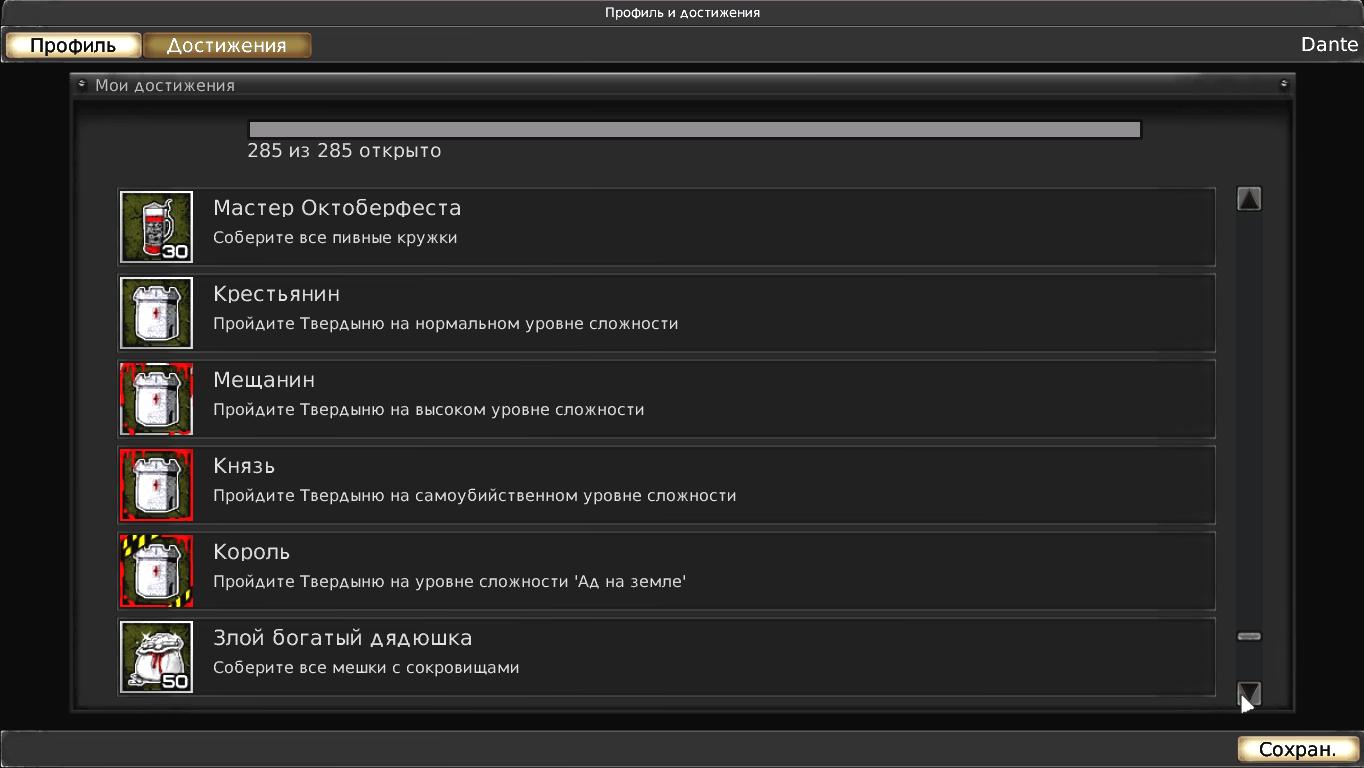Click the small icon at the right end of the Мои достижения header

[x=1284, y=85]
